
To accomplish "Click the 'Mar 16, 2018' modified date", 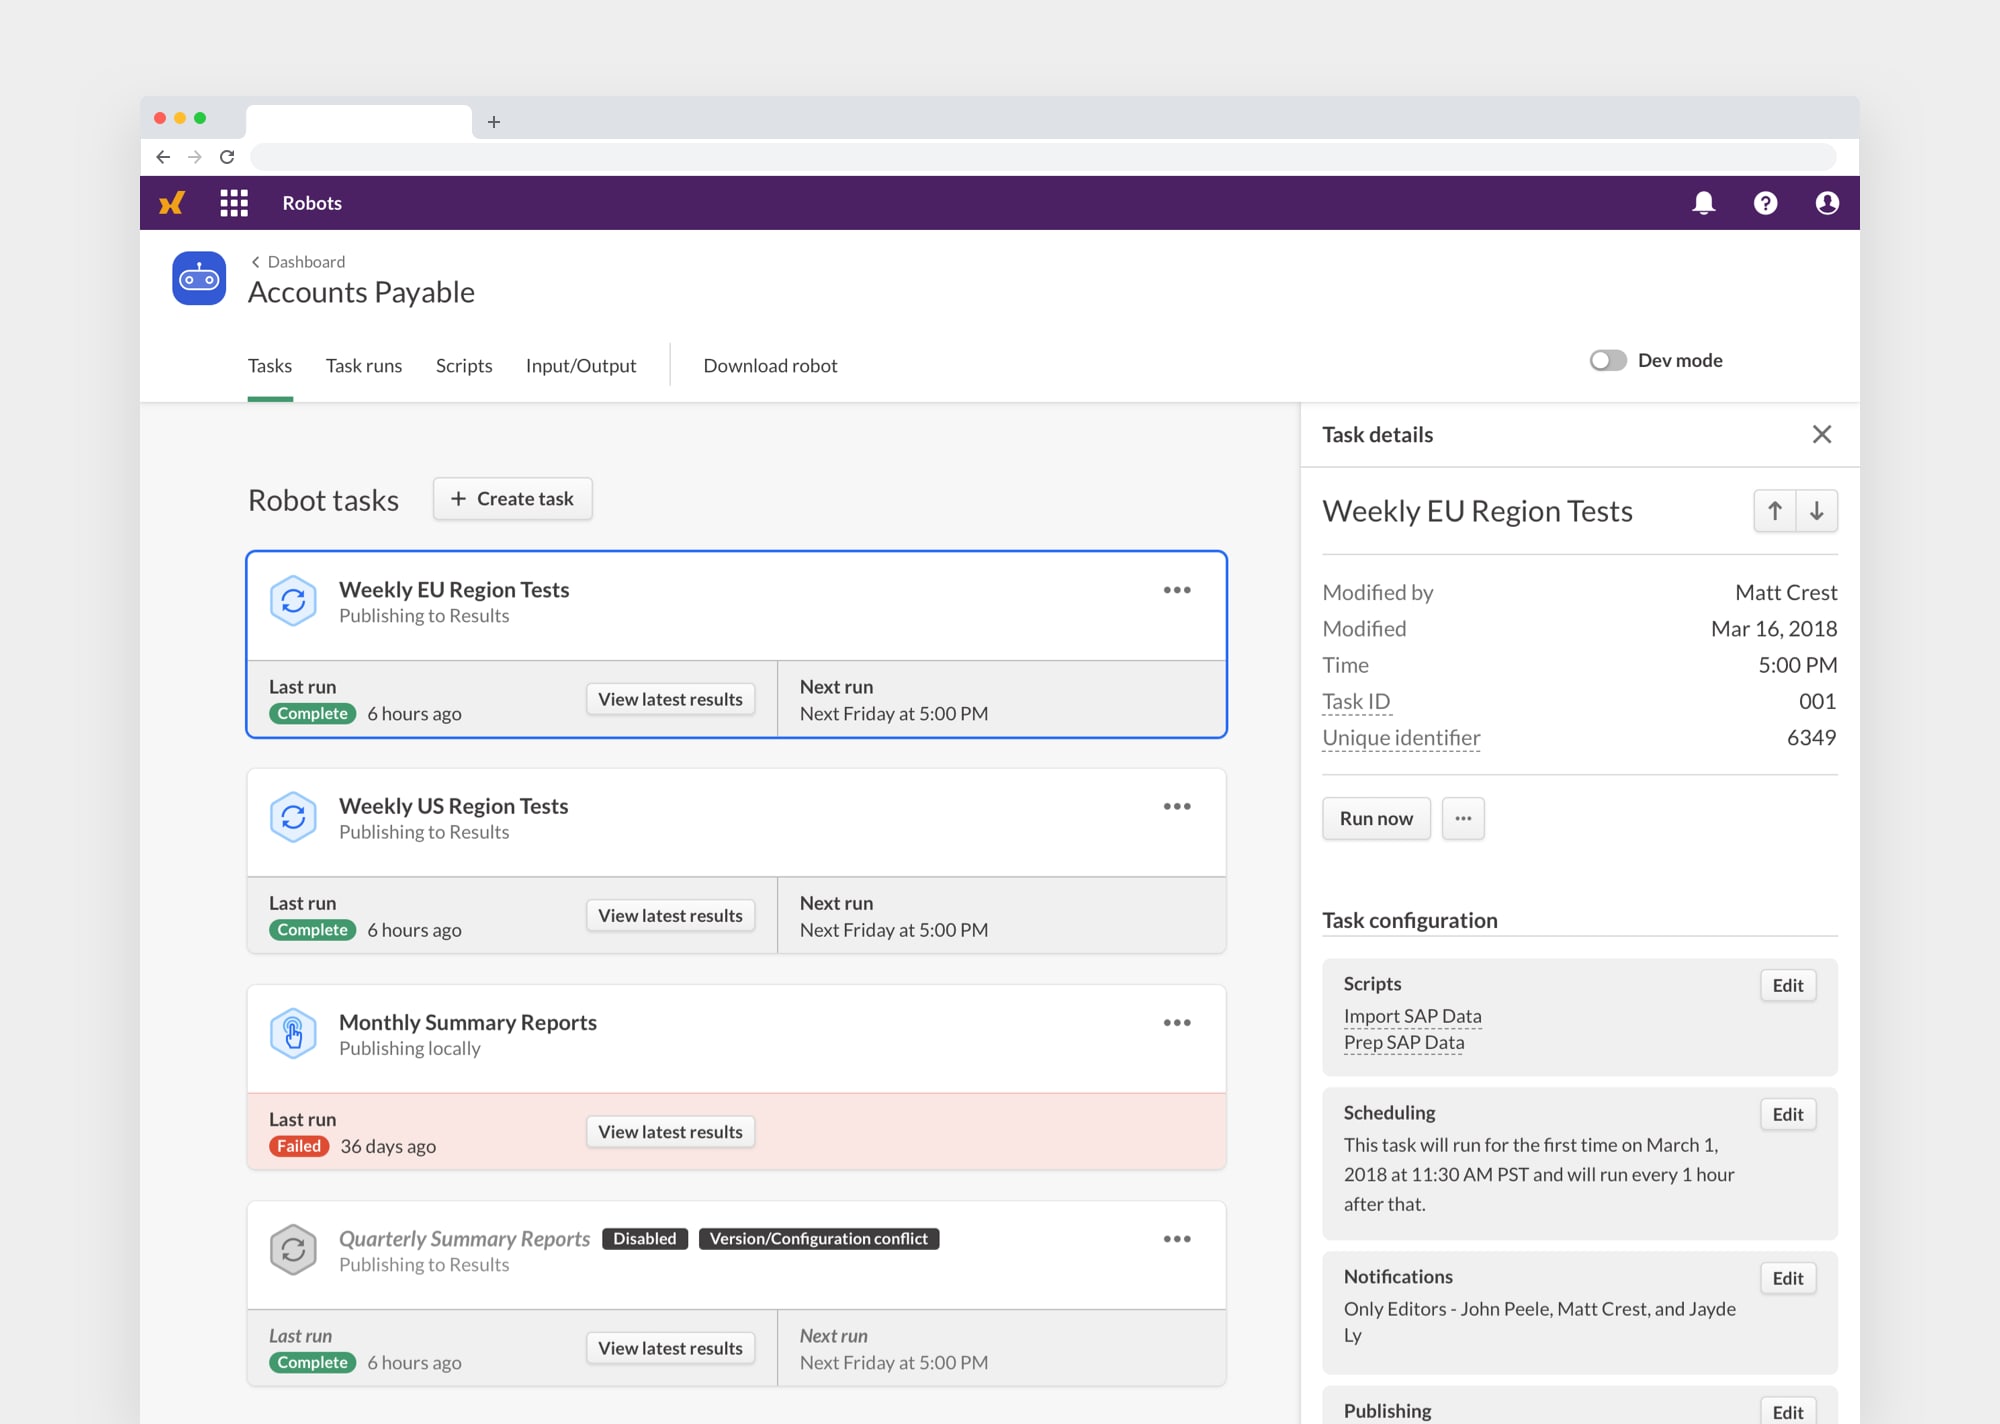I will (x=1774, y=629).
